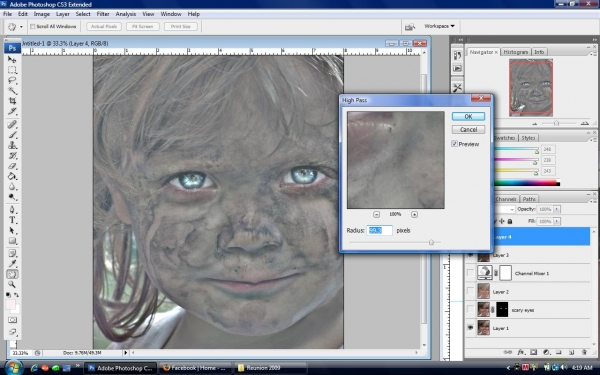Select the Lasso tool
The height and width of the screenshot is (375, 600).
pyautogui.click(x=12, y=80)
